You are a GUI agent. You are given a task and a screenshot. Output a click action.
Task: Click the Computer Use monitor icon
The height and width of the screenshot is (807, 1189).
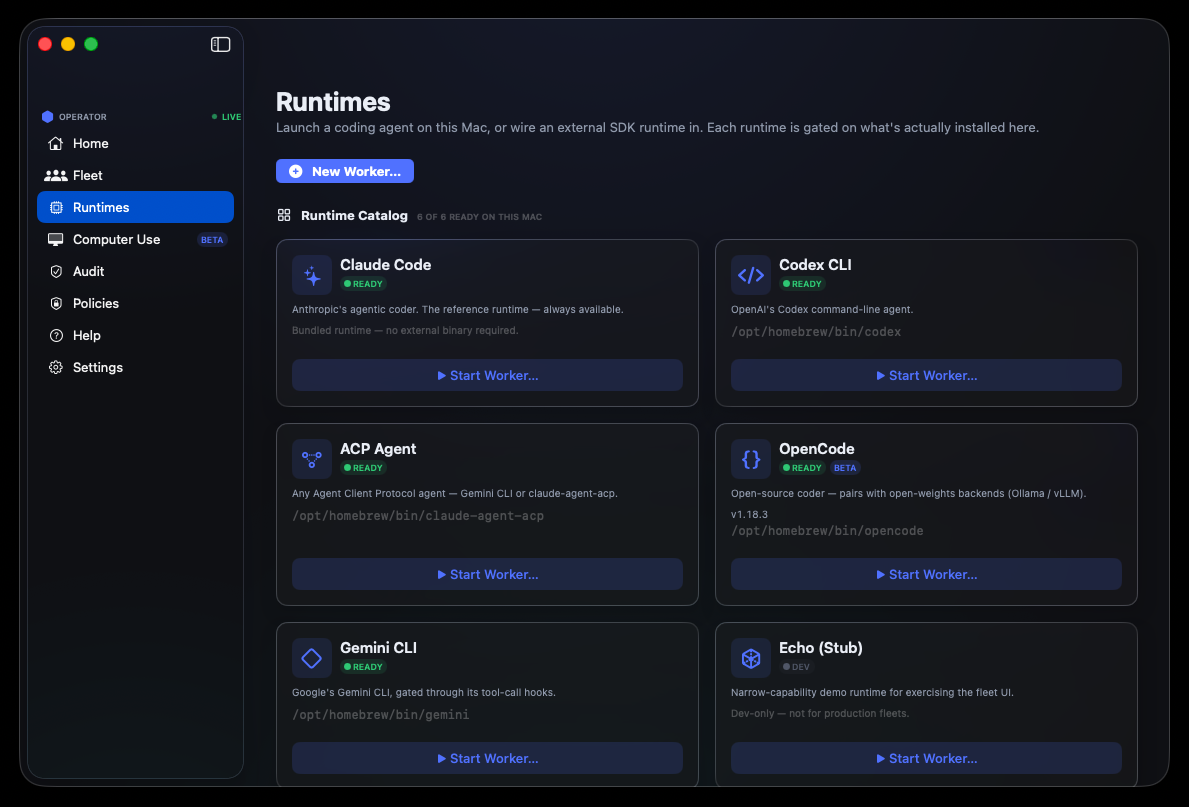point(55,240)
